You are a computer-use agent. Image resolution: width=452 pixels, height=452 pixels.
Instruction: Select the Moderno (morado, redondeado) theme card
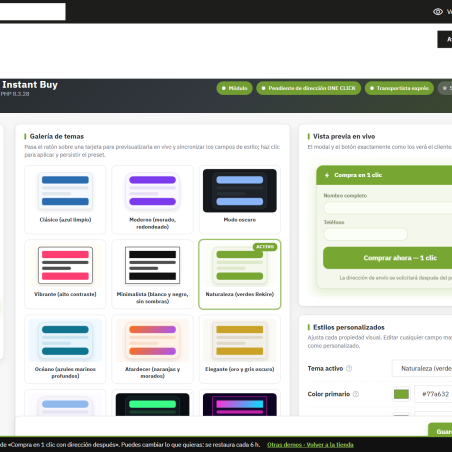152,199
